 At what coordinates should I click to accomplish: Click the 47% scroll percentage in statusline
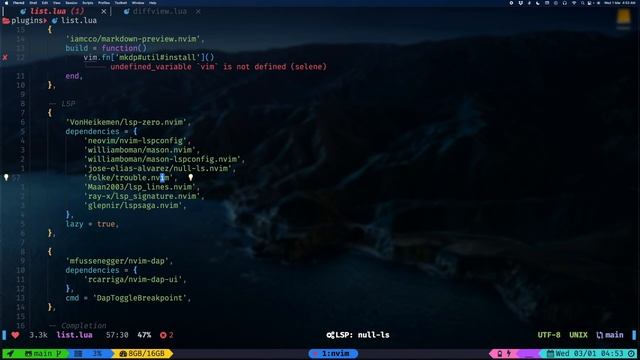click(144, 335)
